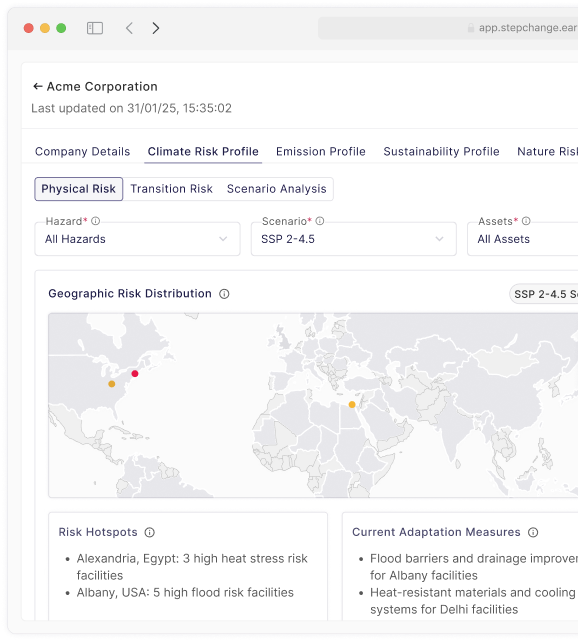The width and height of the screenshot is (578, 641).
Task: Toggle the browser sidebar icon
Action: click(95, 28)
